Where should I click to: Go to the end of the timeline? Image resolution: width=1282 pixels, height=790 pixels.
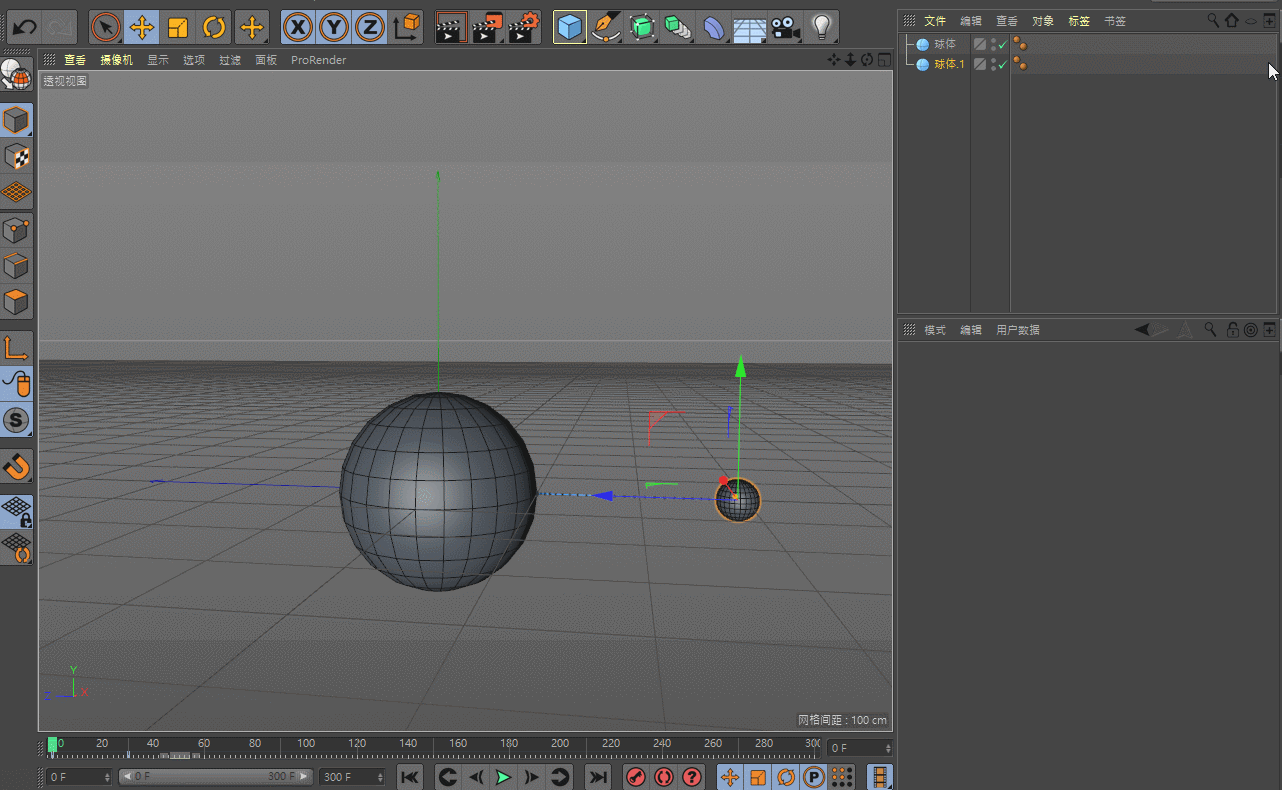coord(598,777)
